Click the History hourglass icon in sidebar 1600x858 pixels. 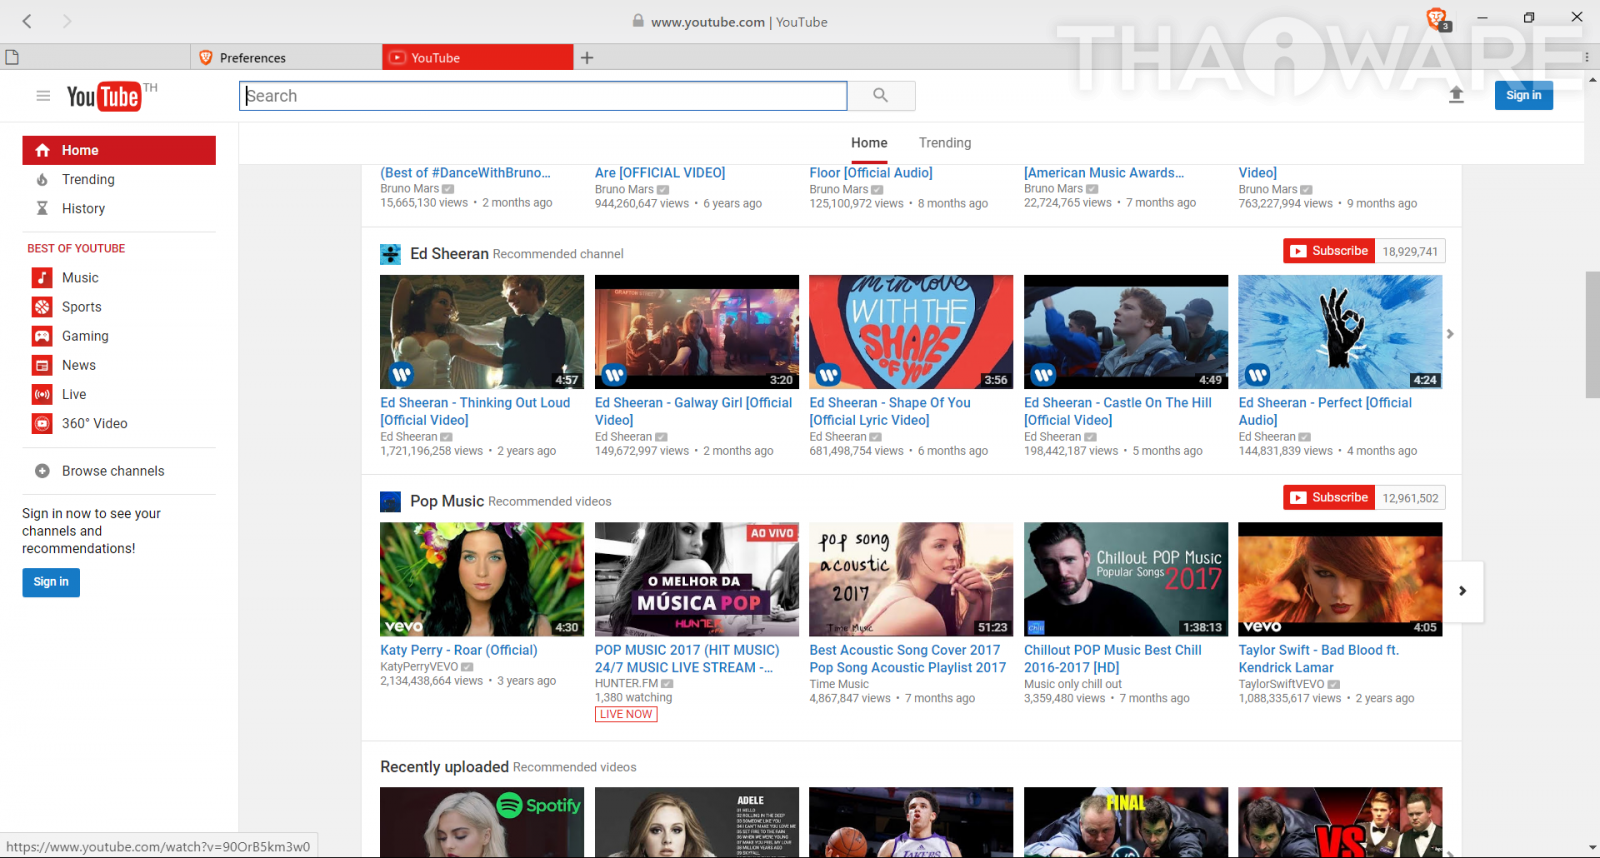coord(42,209)
